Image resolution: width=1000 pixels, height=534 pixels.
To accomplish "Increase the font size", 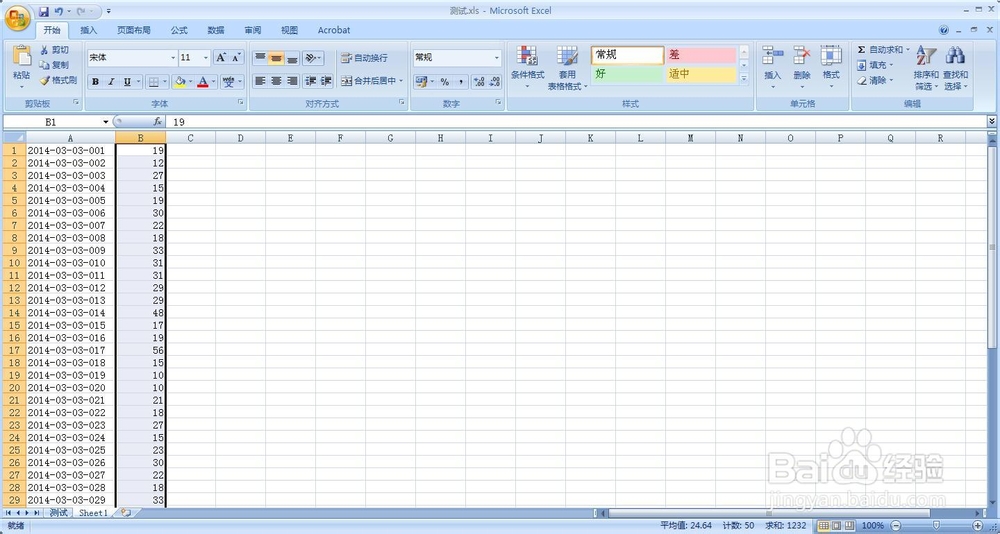I will tap(221, 57).
